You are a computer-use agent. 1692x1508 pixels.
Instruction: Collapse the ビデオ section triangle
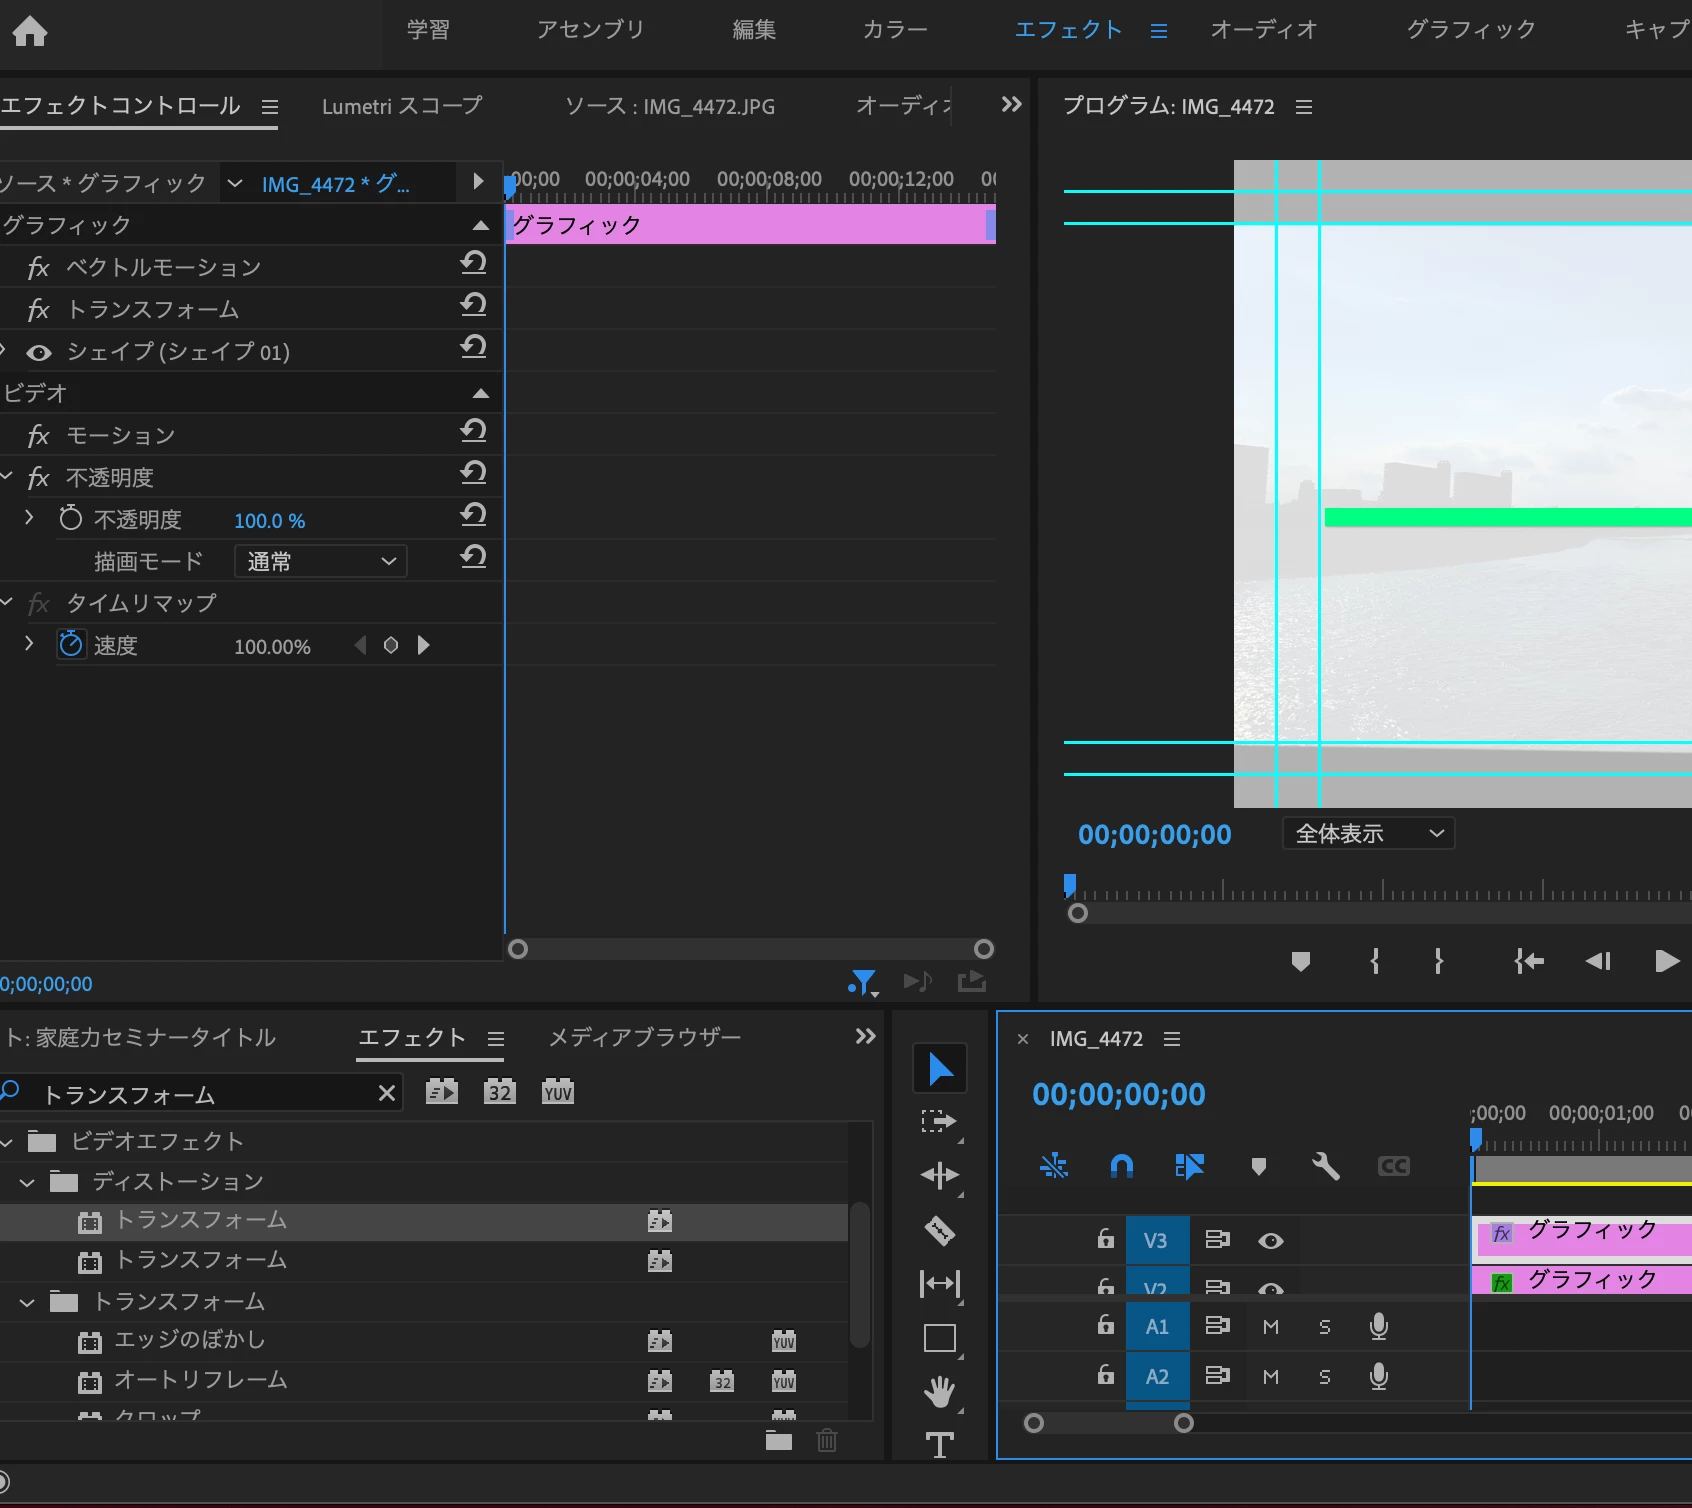[x=481, y=393]
